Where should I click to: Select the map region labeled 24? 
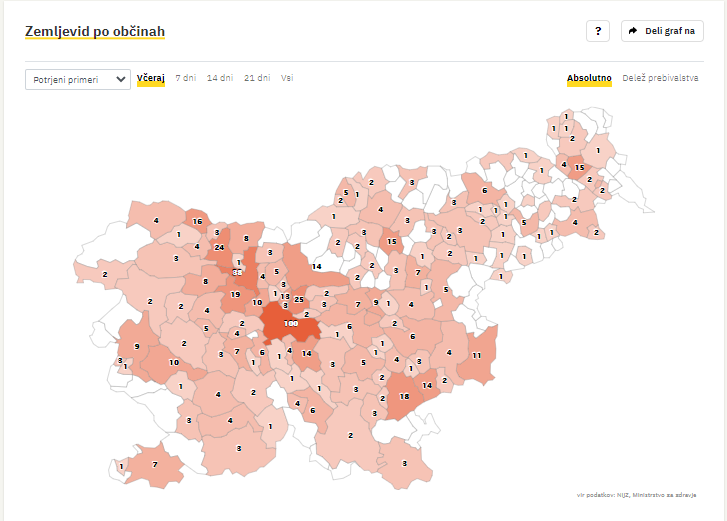point(219,247)
